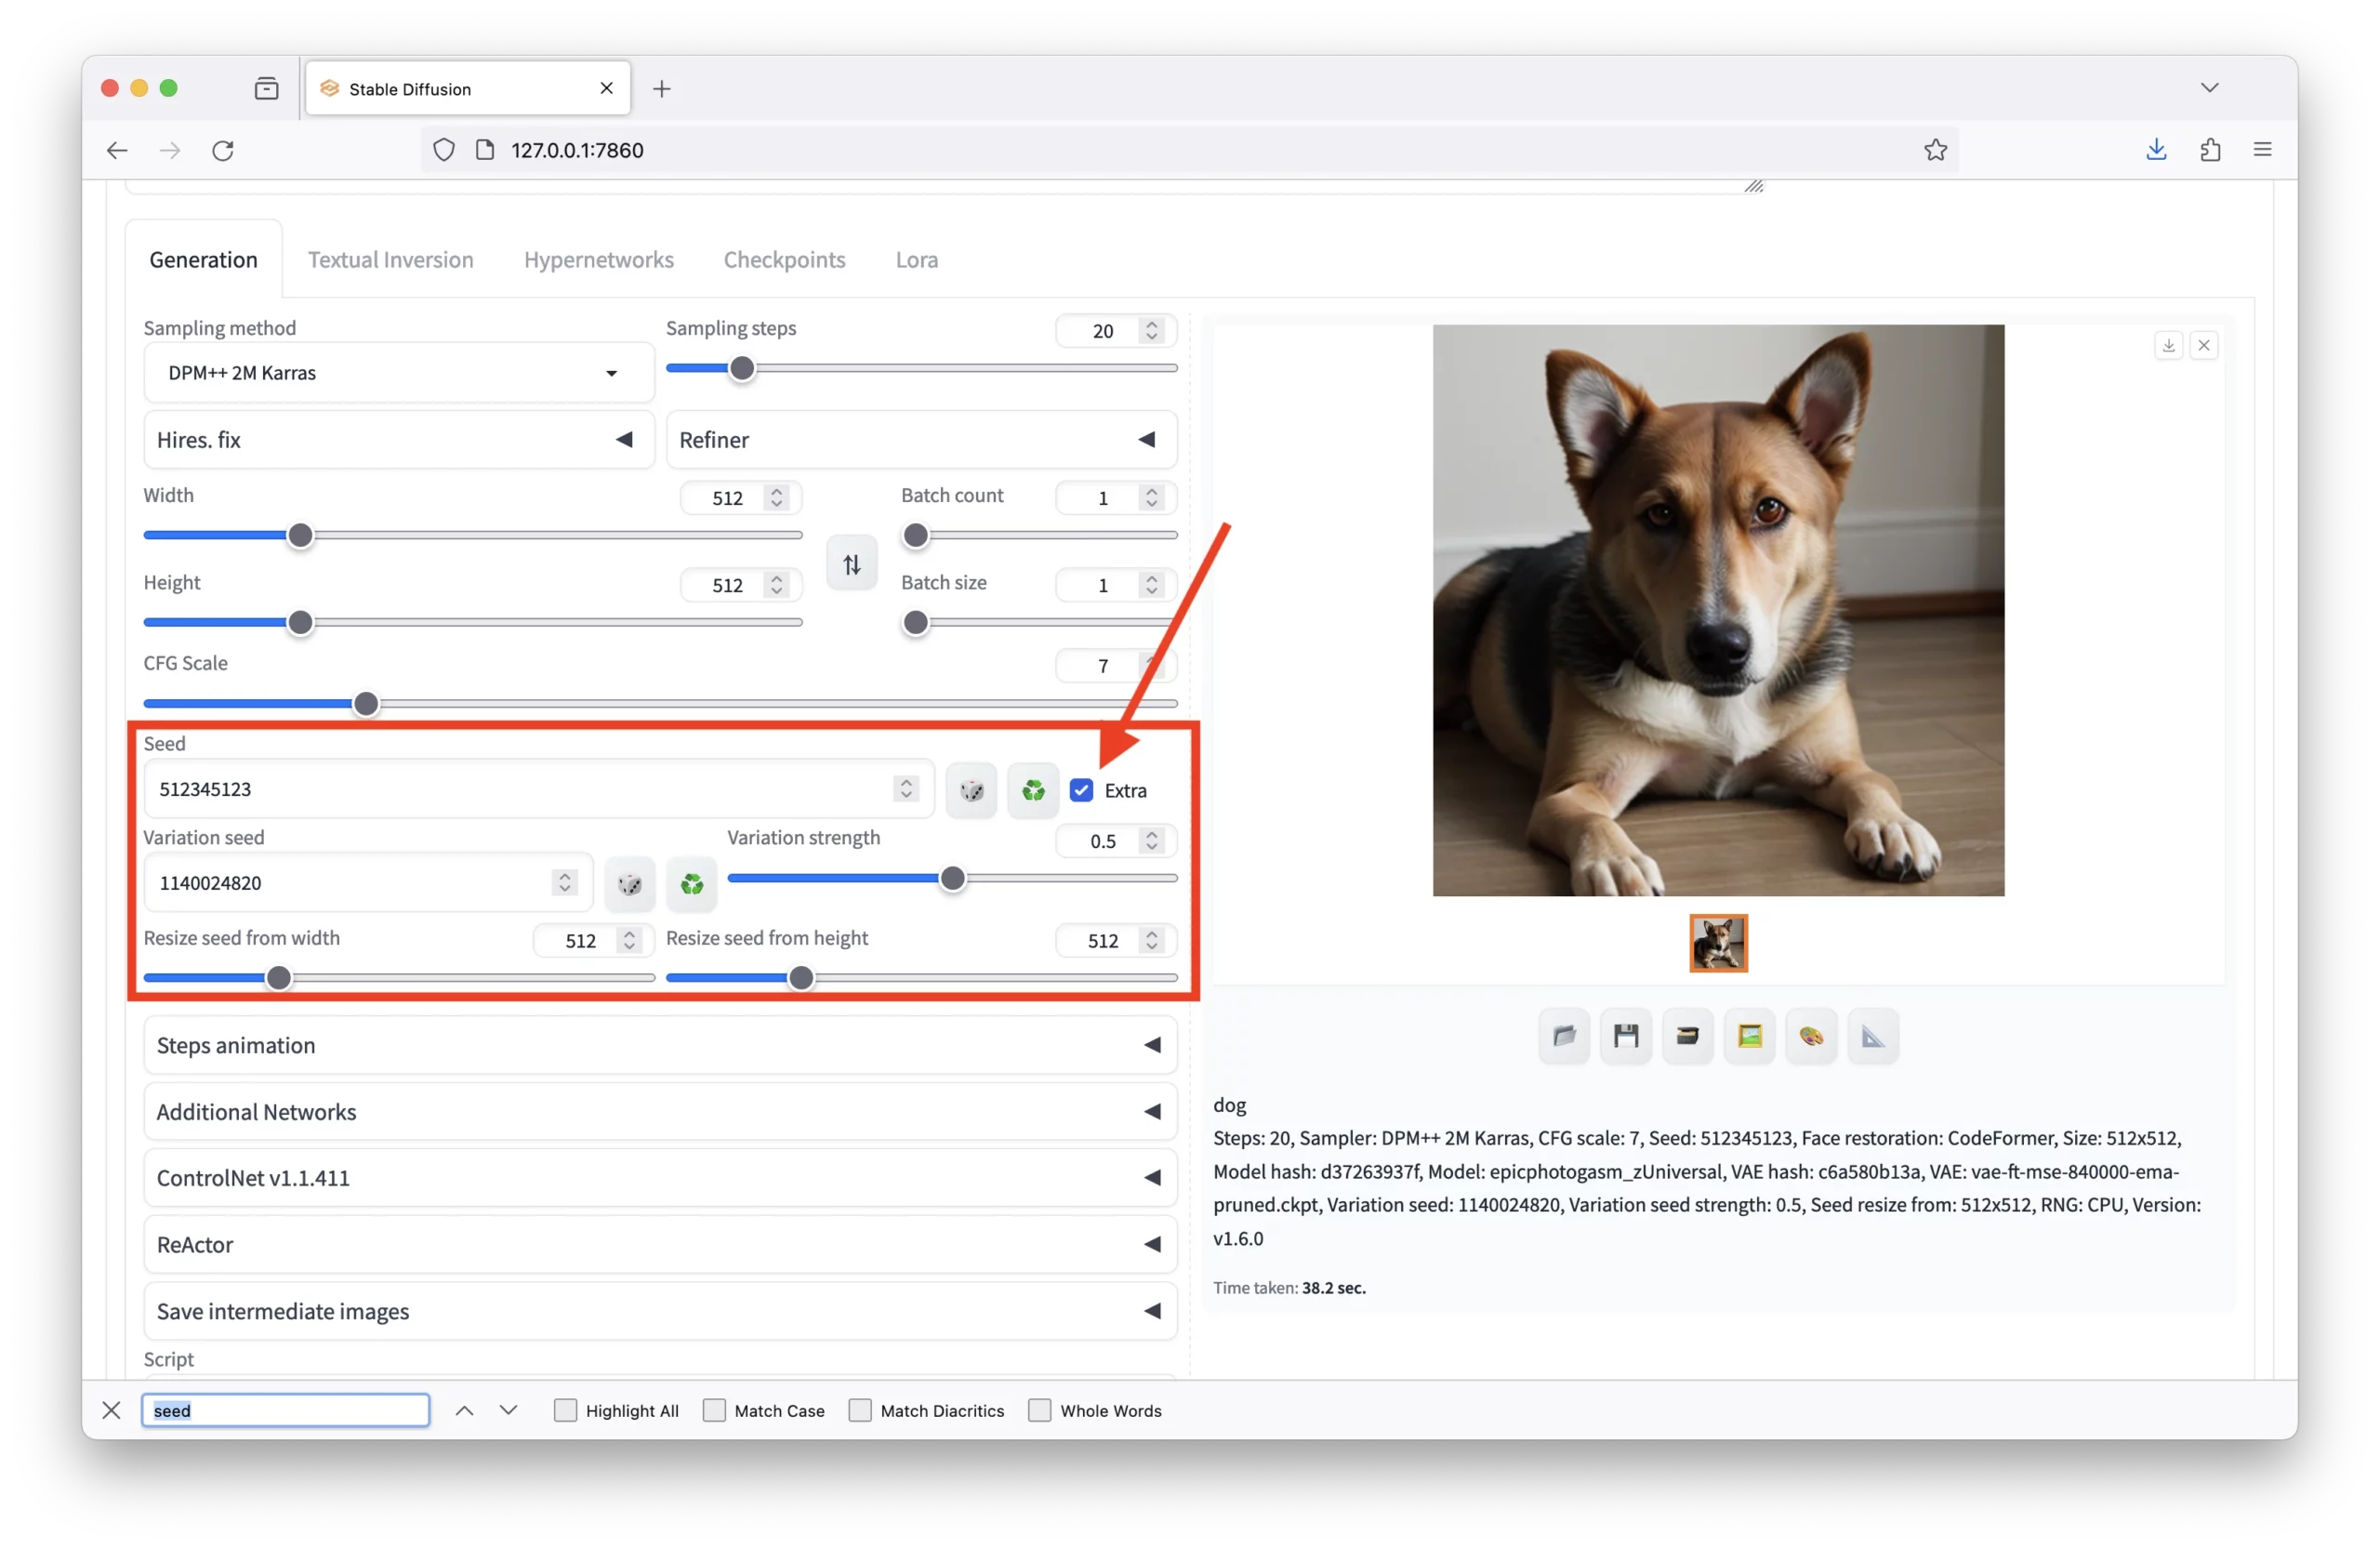2380x1548 pixels.
Task: Toggle Match Diacritics checkbox
Action: click(x=860, y=1411)
